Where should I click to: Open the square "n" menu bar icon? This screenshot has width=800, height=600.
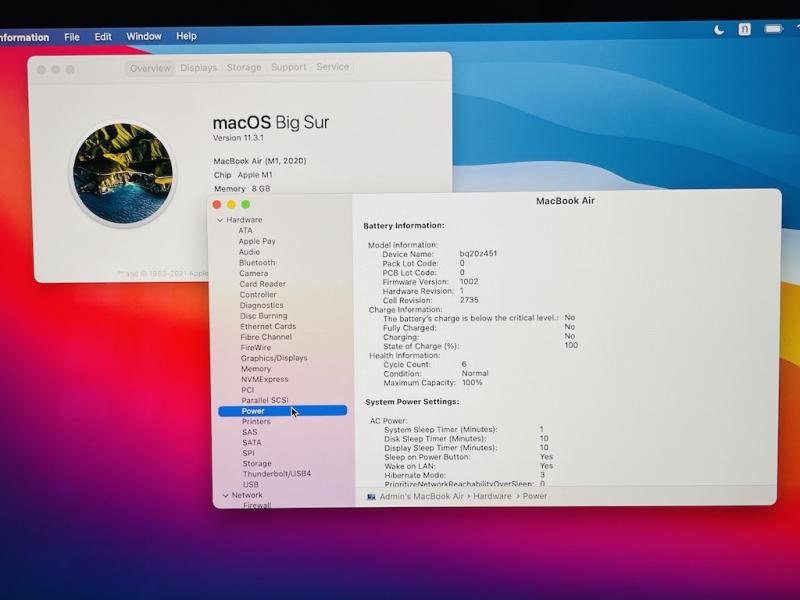click(x=744, y=30)
